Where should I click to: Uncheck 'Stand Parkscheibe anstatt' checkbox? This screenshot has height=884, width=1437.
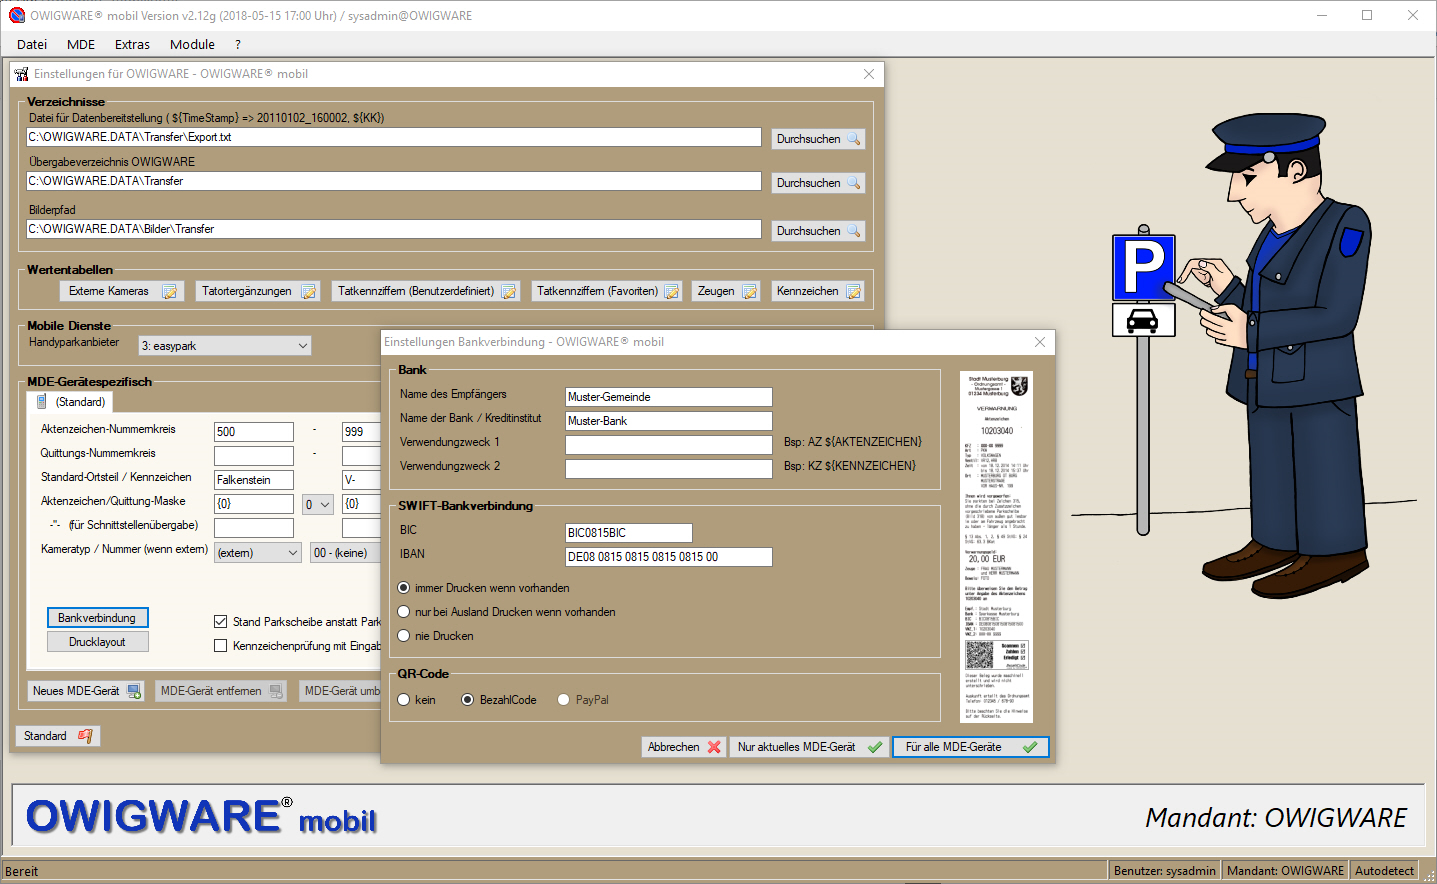[221, 622]
